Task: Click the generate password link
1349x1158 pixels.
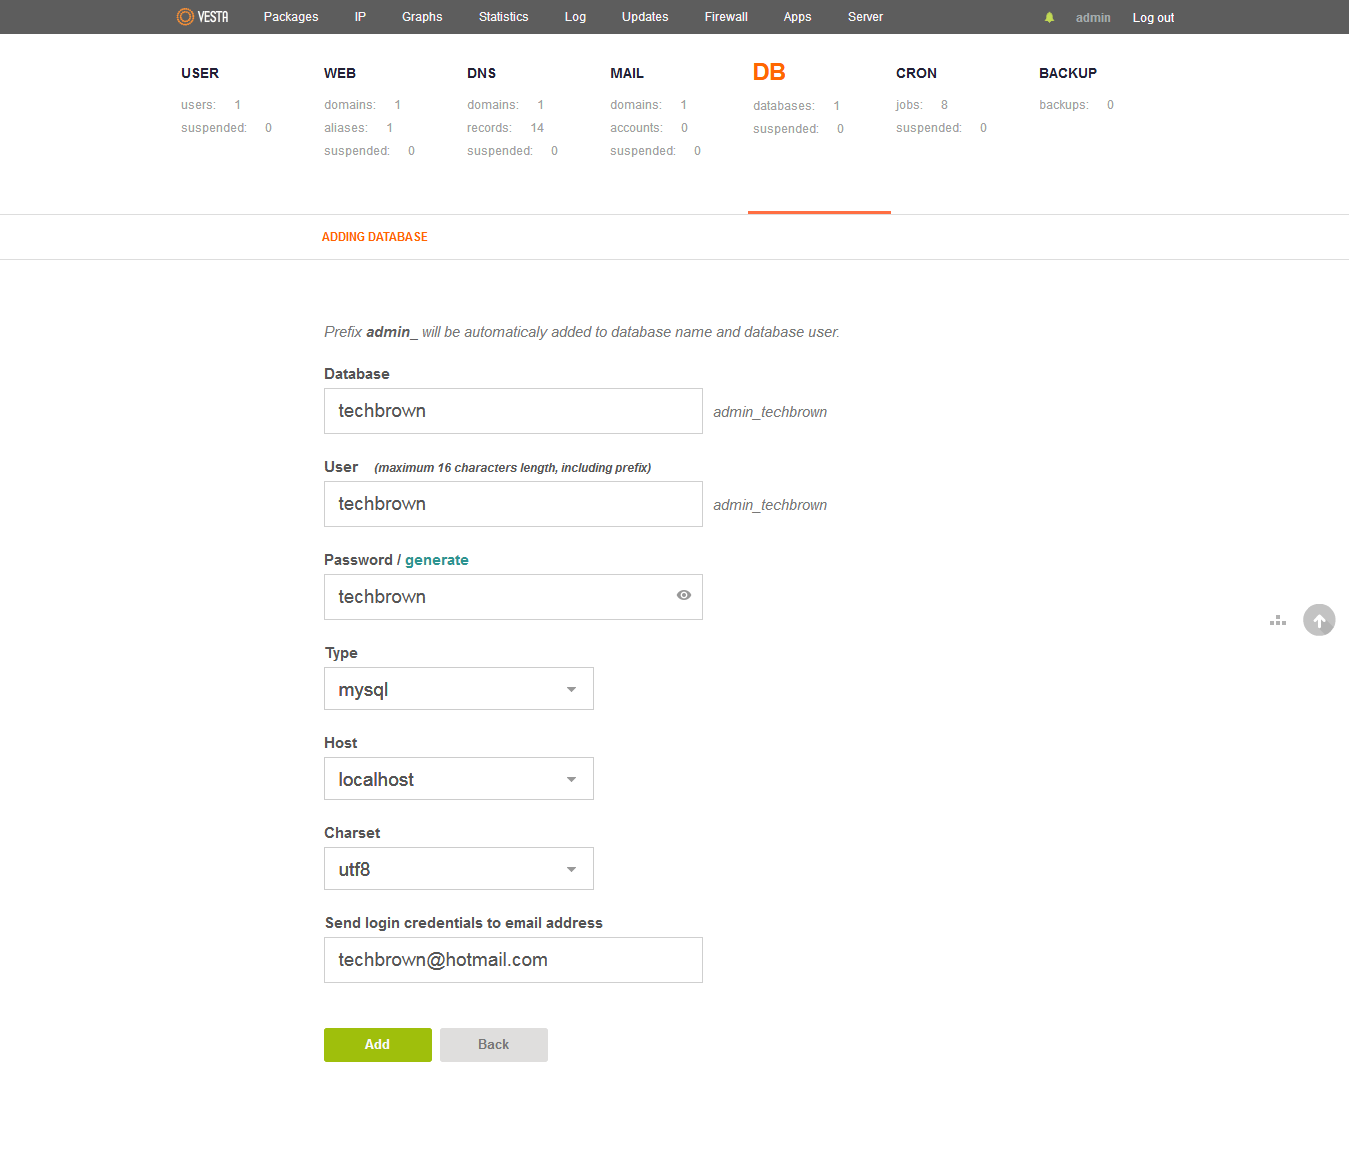Action: [x=436, y=560]
